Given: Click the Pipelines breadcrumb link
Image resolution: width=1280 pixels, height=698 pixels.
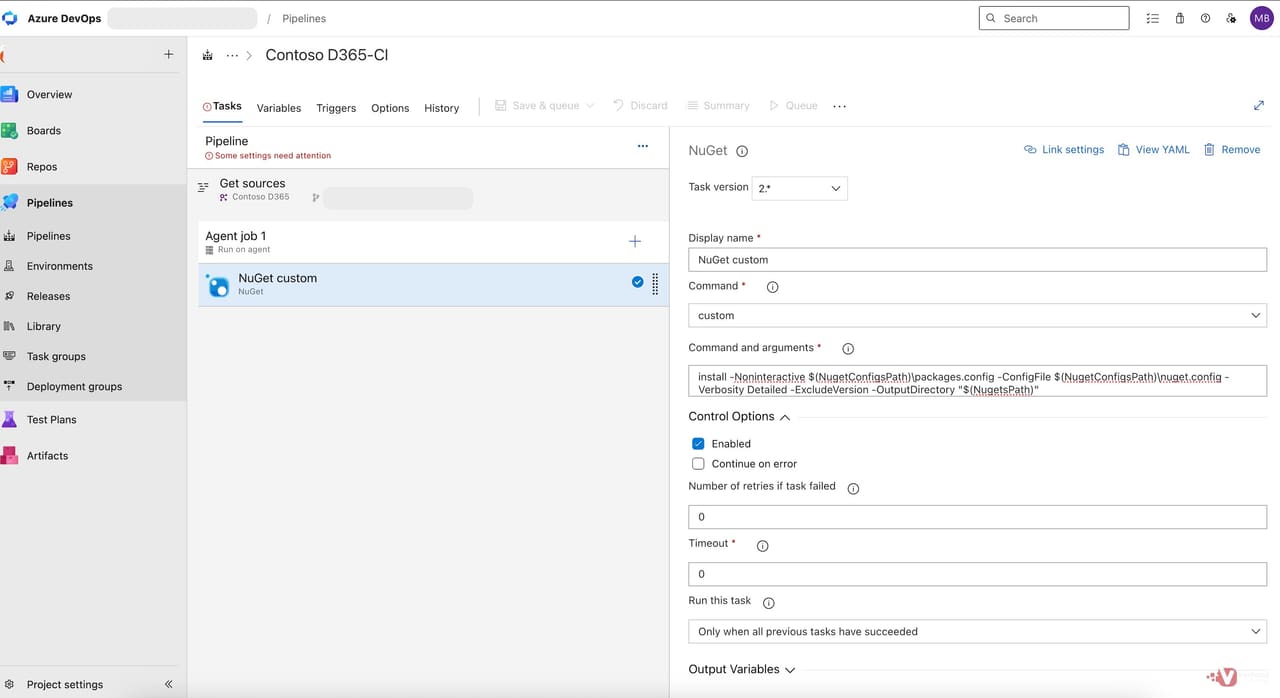Looking at the screenshot, I should coord(304,18).
